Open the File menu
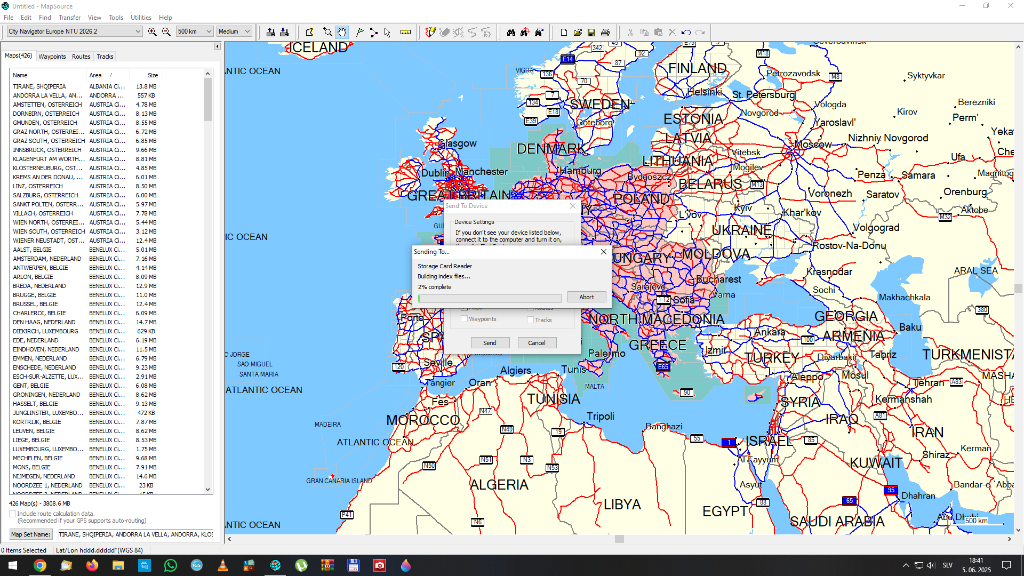 [x=8, y=18]
